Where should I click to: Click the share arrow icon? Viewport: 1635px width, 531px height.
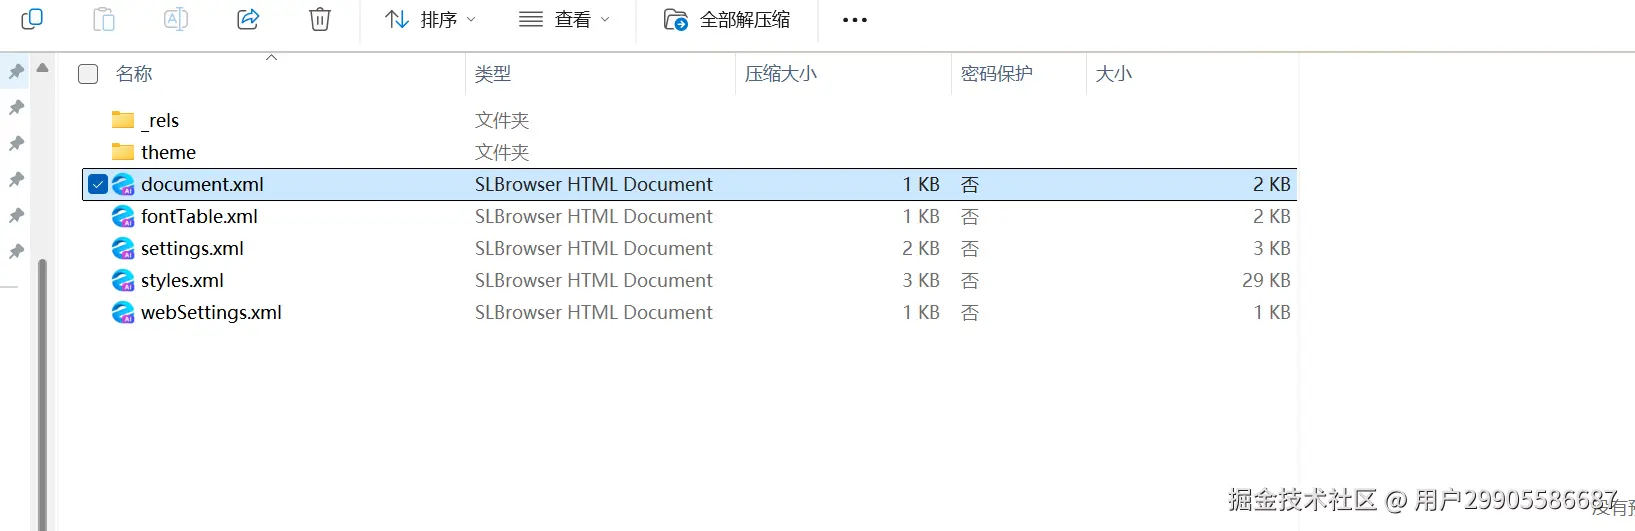tap(248, 19)
